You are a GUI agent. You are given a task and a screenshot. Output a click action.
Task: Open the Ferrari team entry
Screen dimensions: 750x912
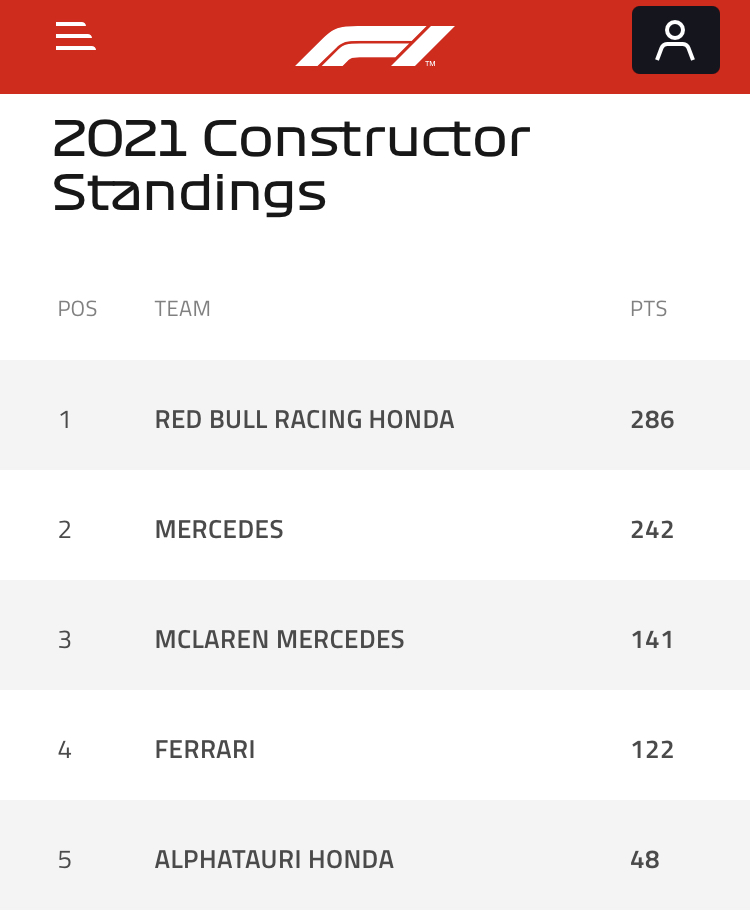375,745
